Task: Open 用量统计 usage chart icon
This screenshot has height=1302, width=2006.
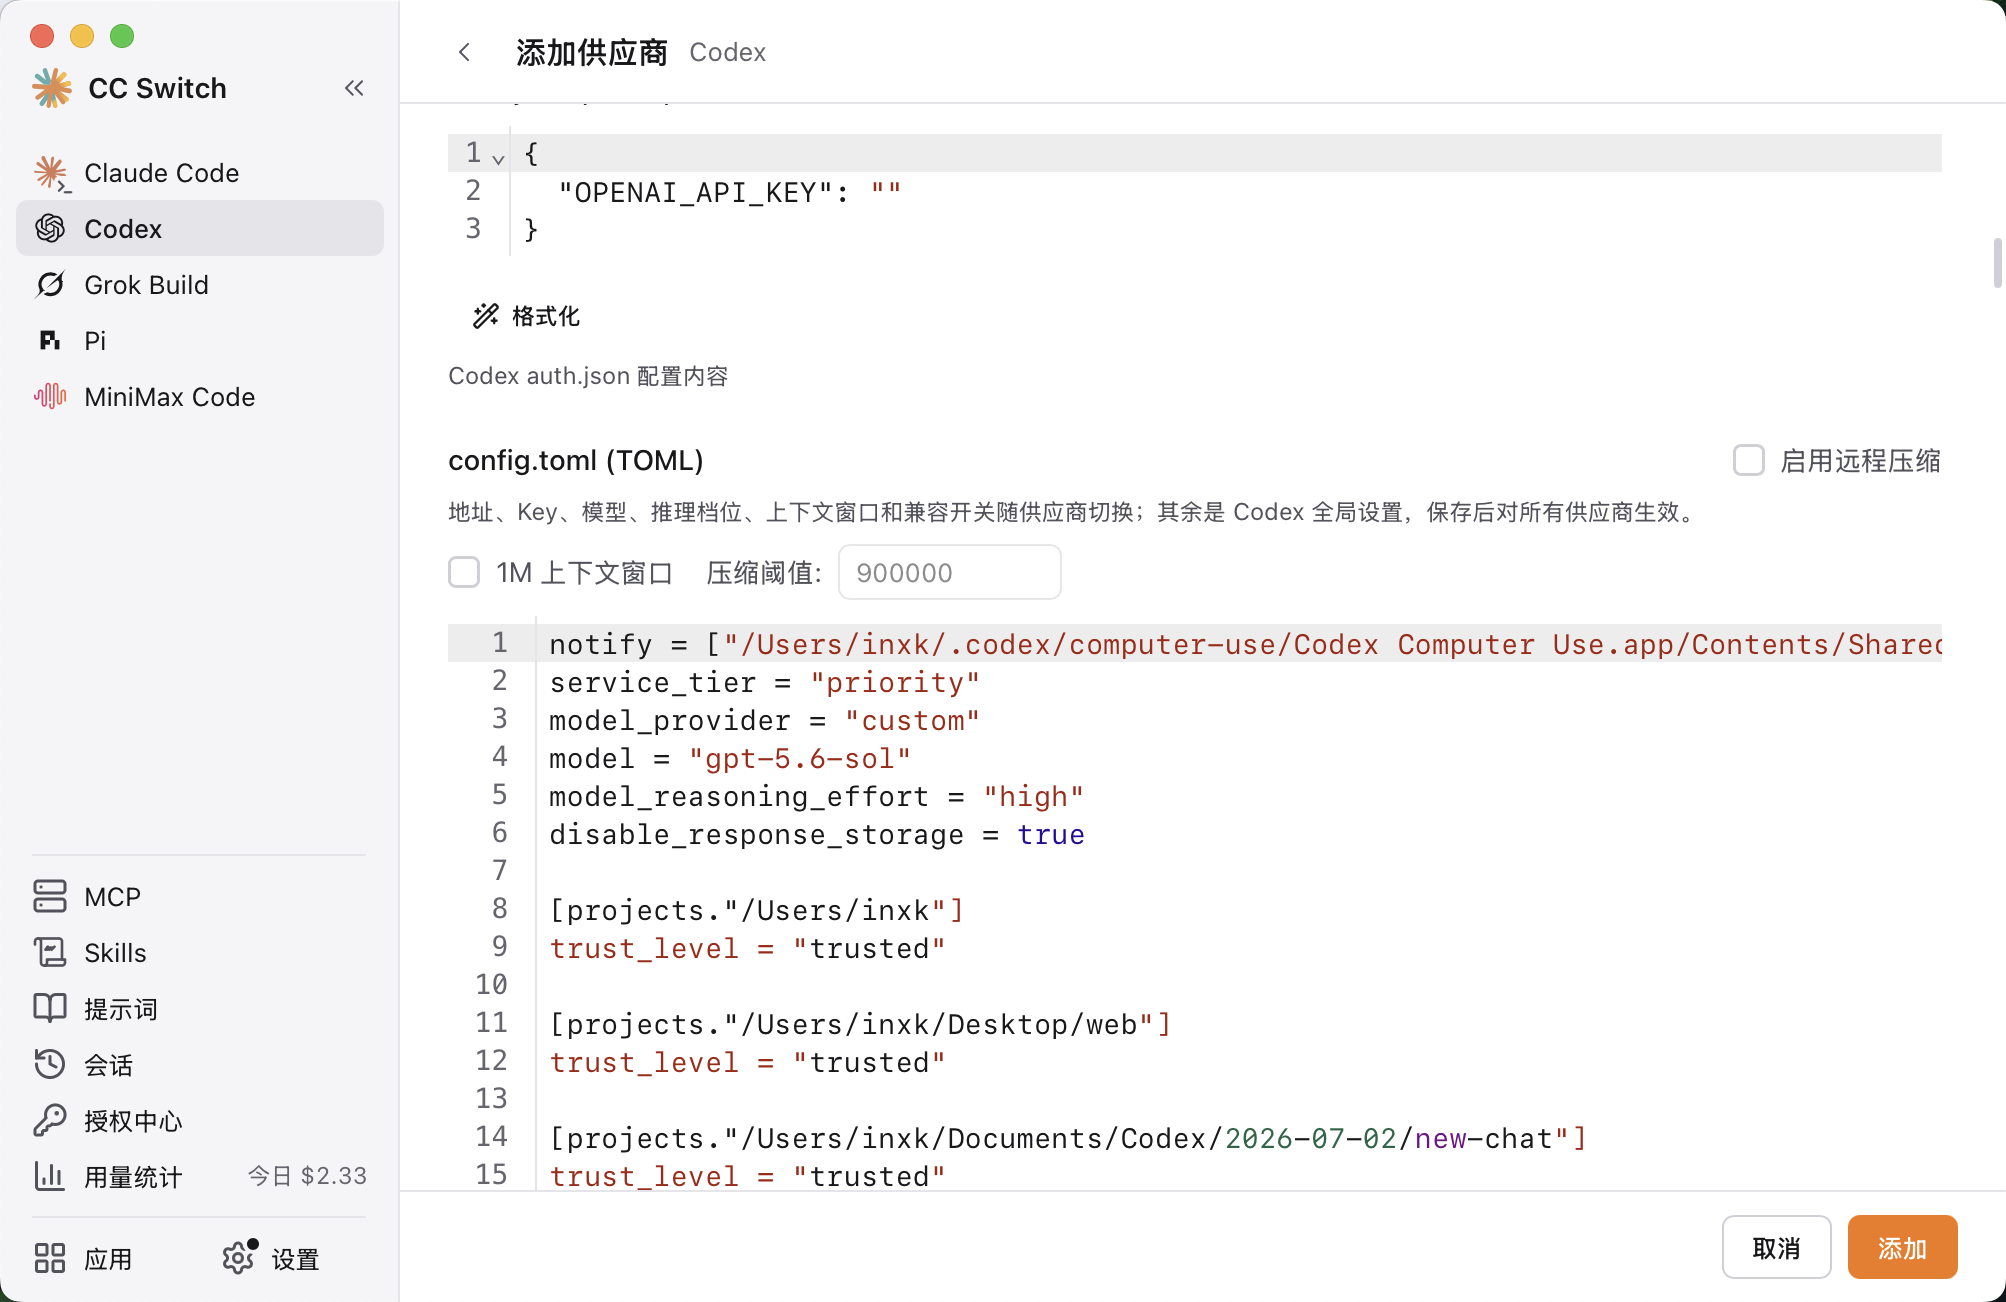Action: (50, 1176)
